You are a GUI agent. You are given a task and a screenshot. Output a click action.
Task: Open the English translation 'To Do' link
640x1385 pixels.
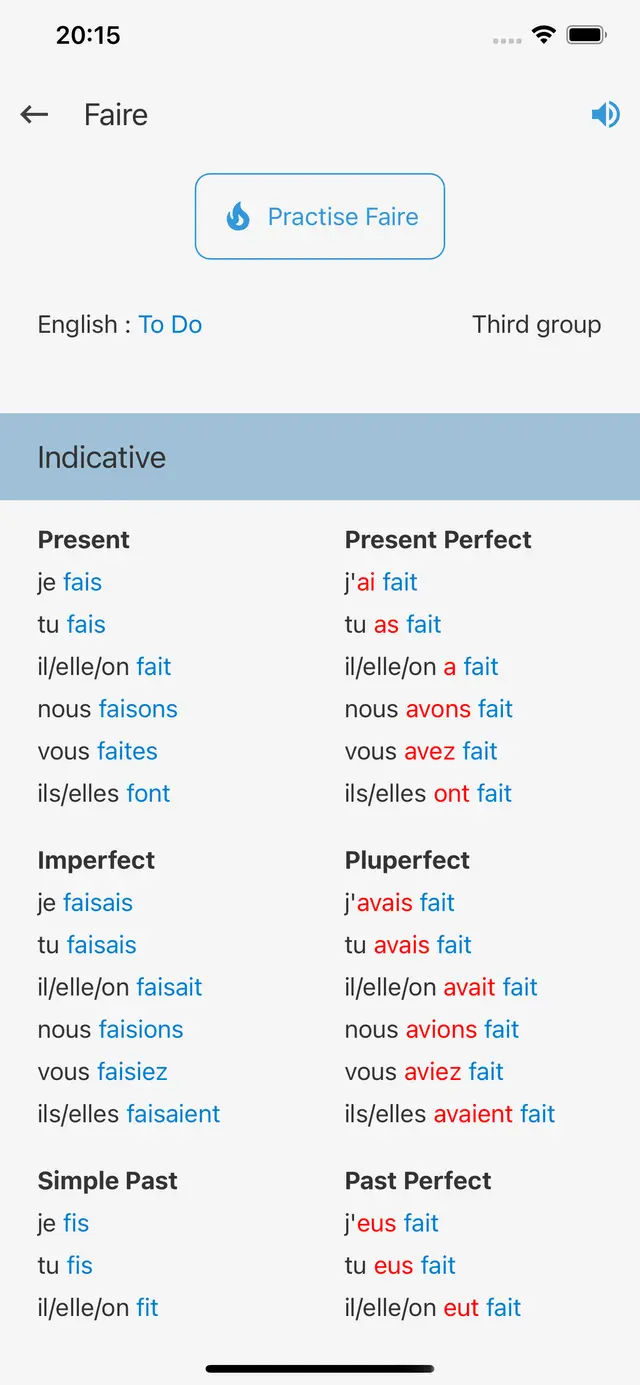pyautogui.click(x=170, y=325)
